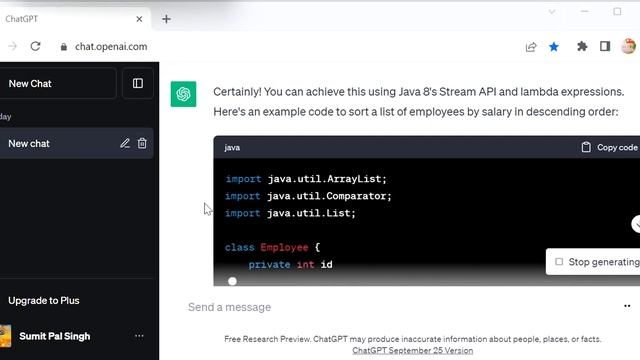This screenshot has width=640, height=360.
Task: Open the three-dots menu beside username
Action: coord(139,336)
